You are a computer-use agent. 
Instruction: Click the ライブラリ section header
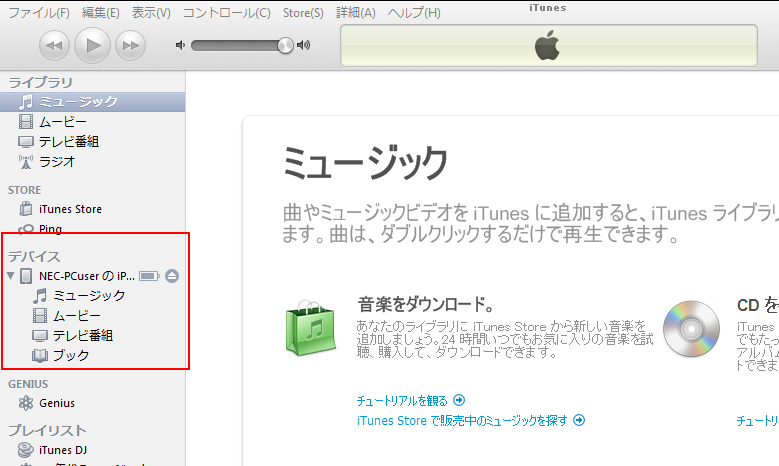point(40,82)
